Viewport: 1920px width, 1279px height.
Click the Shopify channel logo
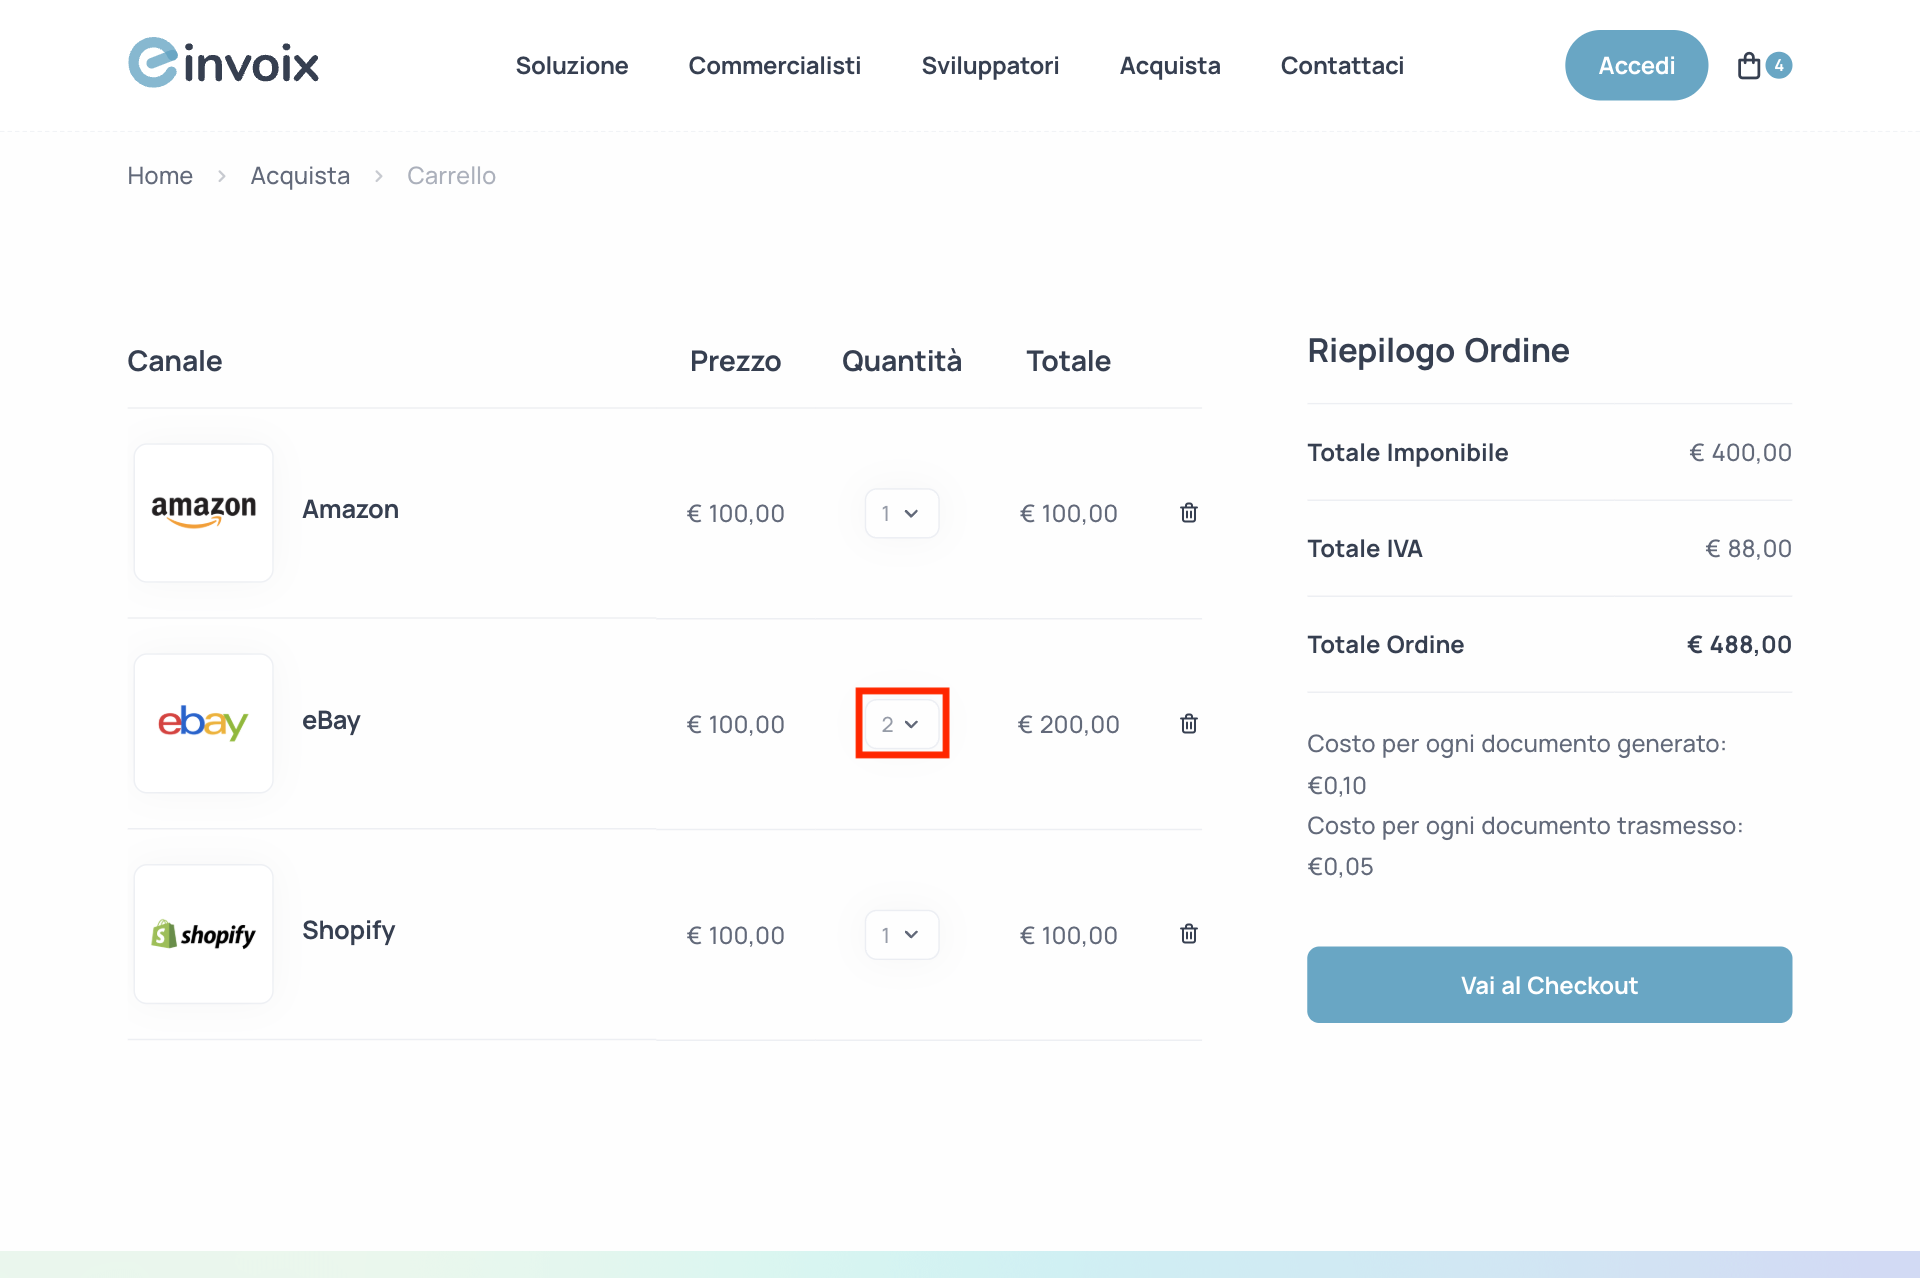pyautogui.click(x=203, y=934)
